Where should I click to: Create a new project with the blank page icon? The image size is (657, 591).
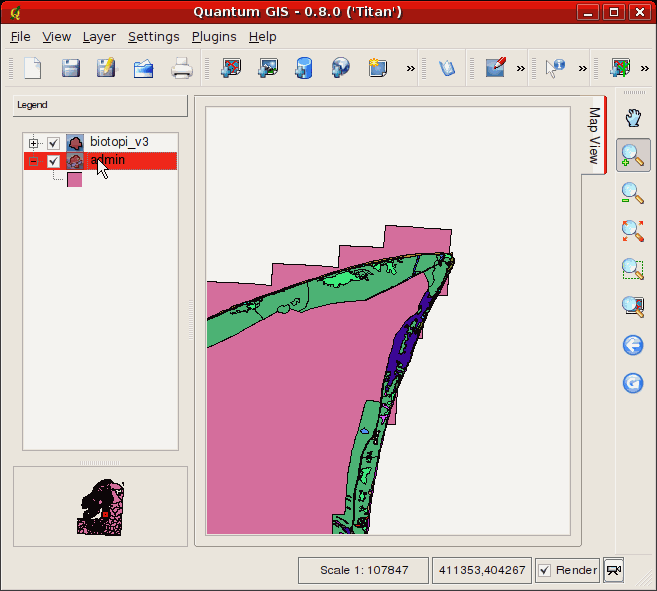(33, 68)
